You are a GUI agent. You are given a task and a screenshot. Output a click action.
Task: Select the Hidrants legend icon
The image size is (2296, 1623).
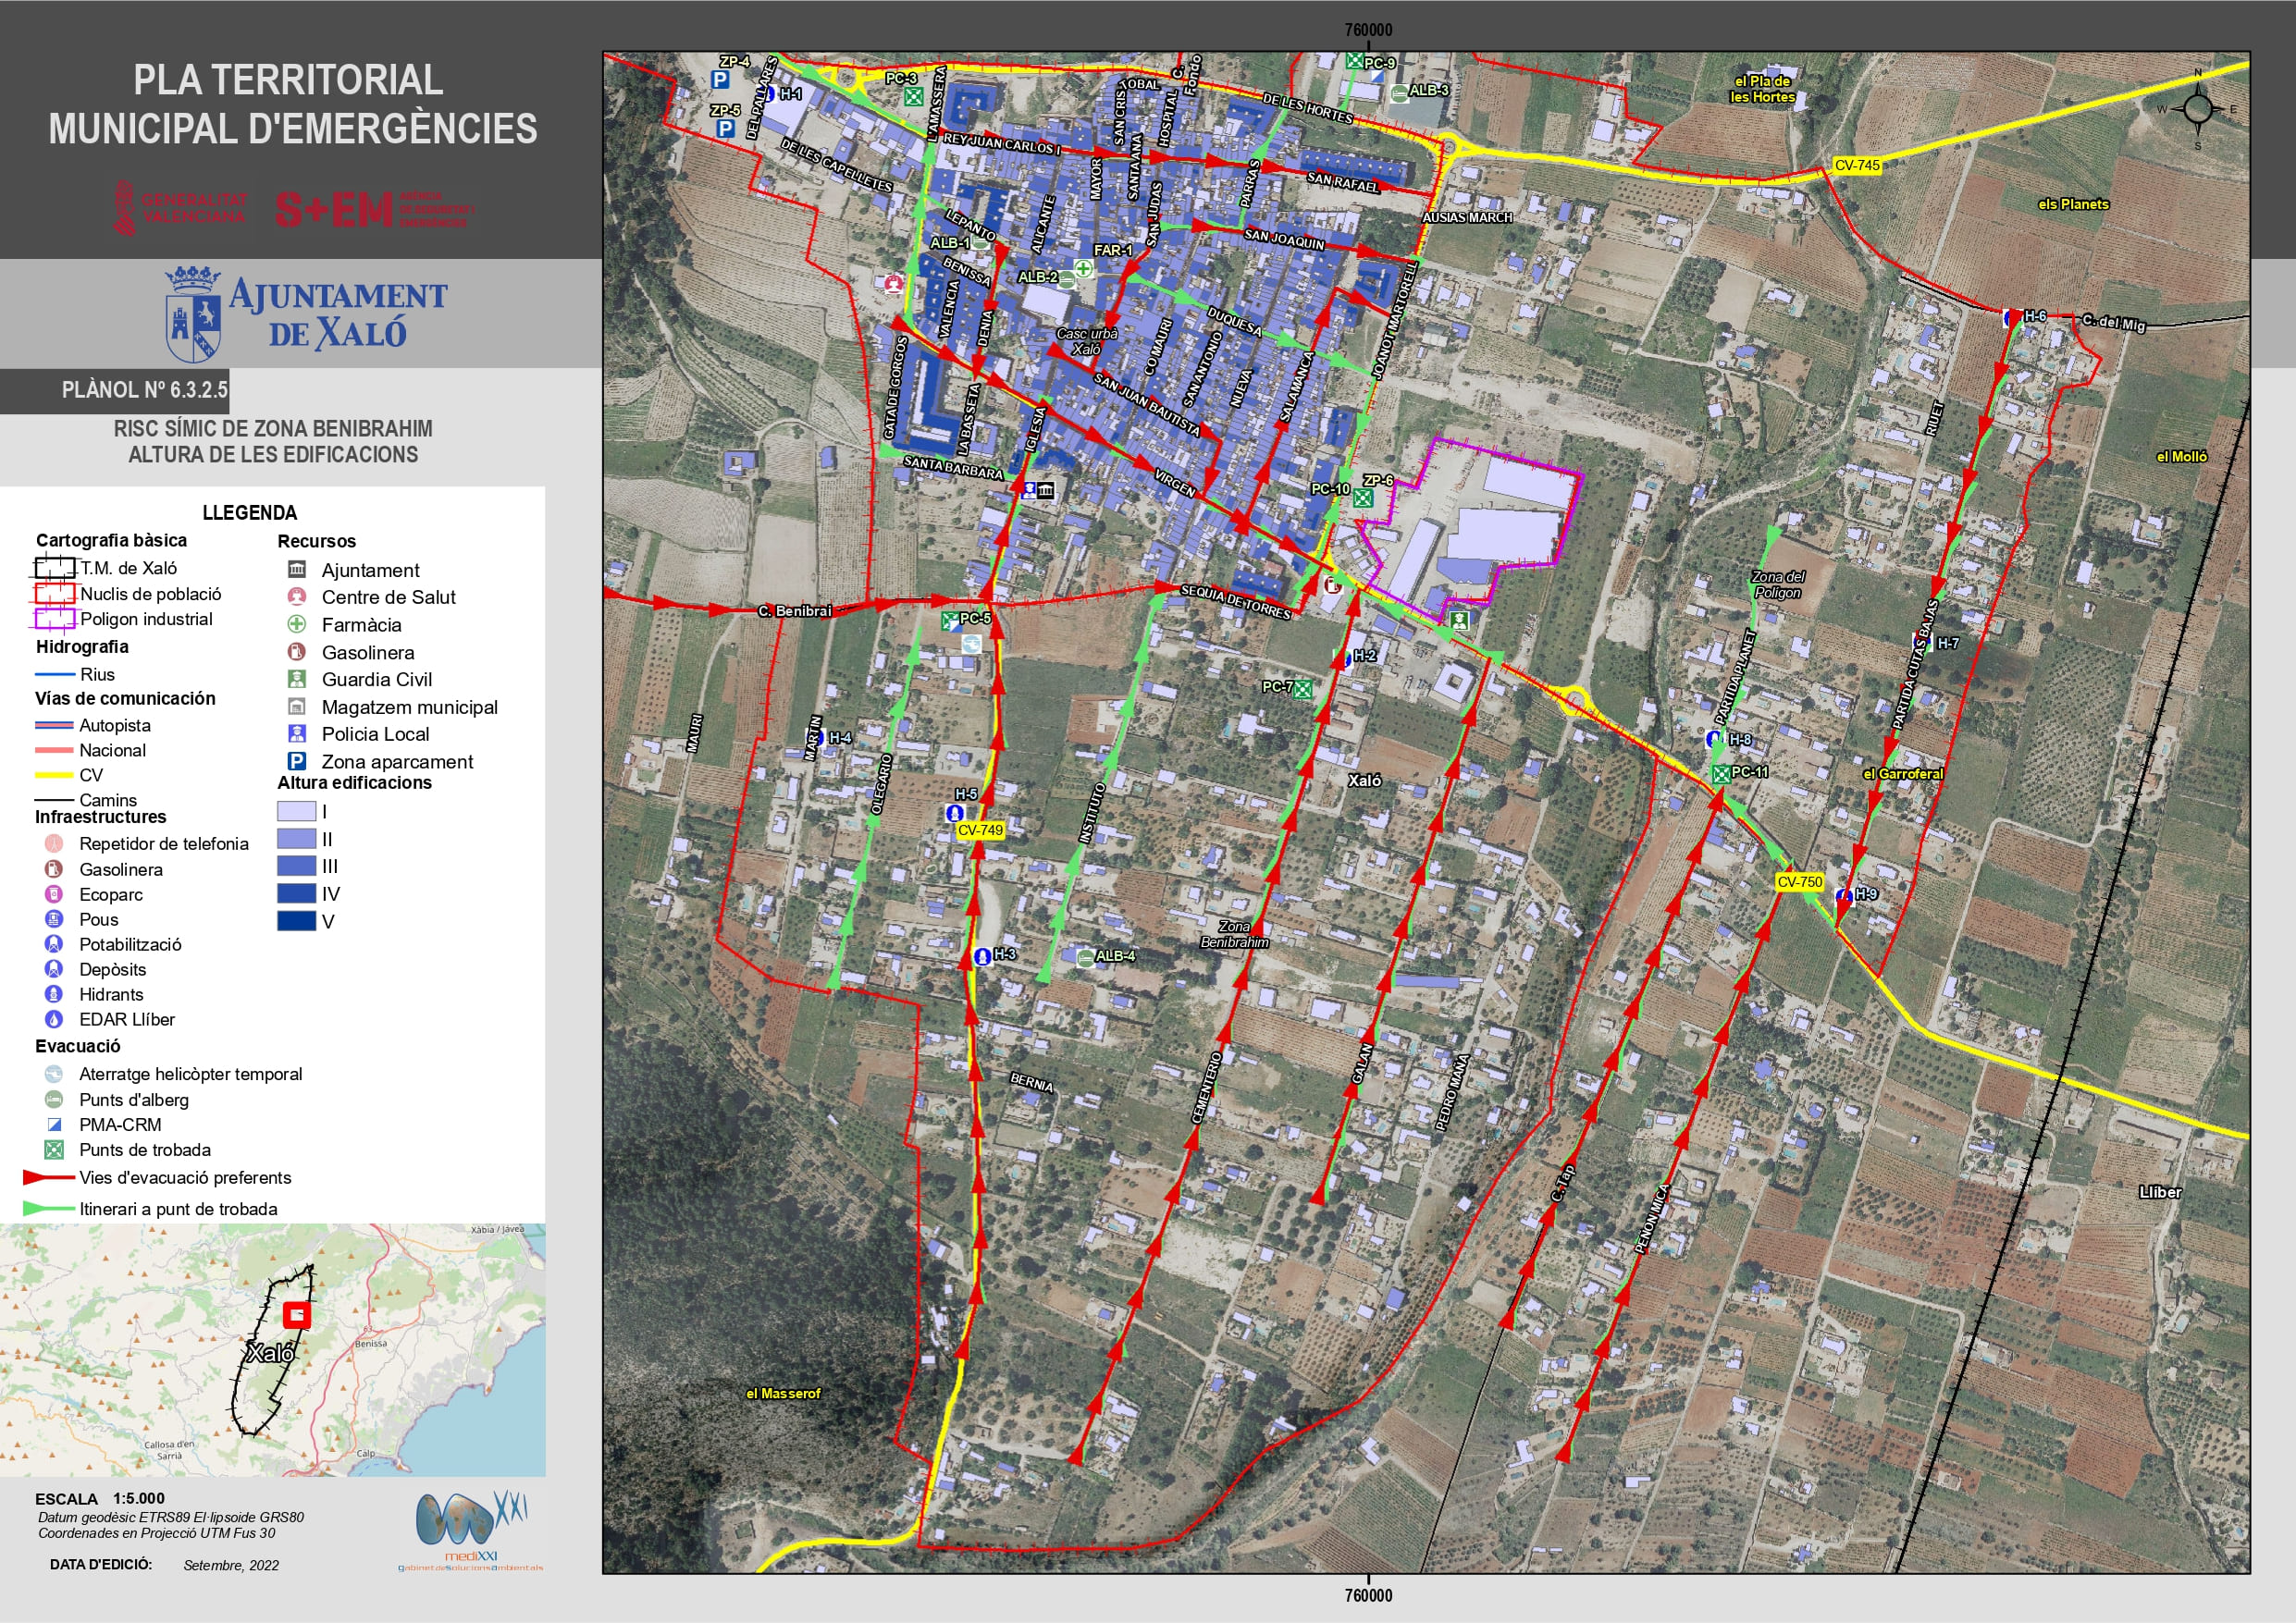click(54, 994)
